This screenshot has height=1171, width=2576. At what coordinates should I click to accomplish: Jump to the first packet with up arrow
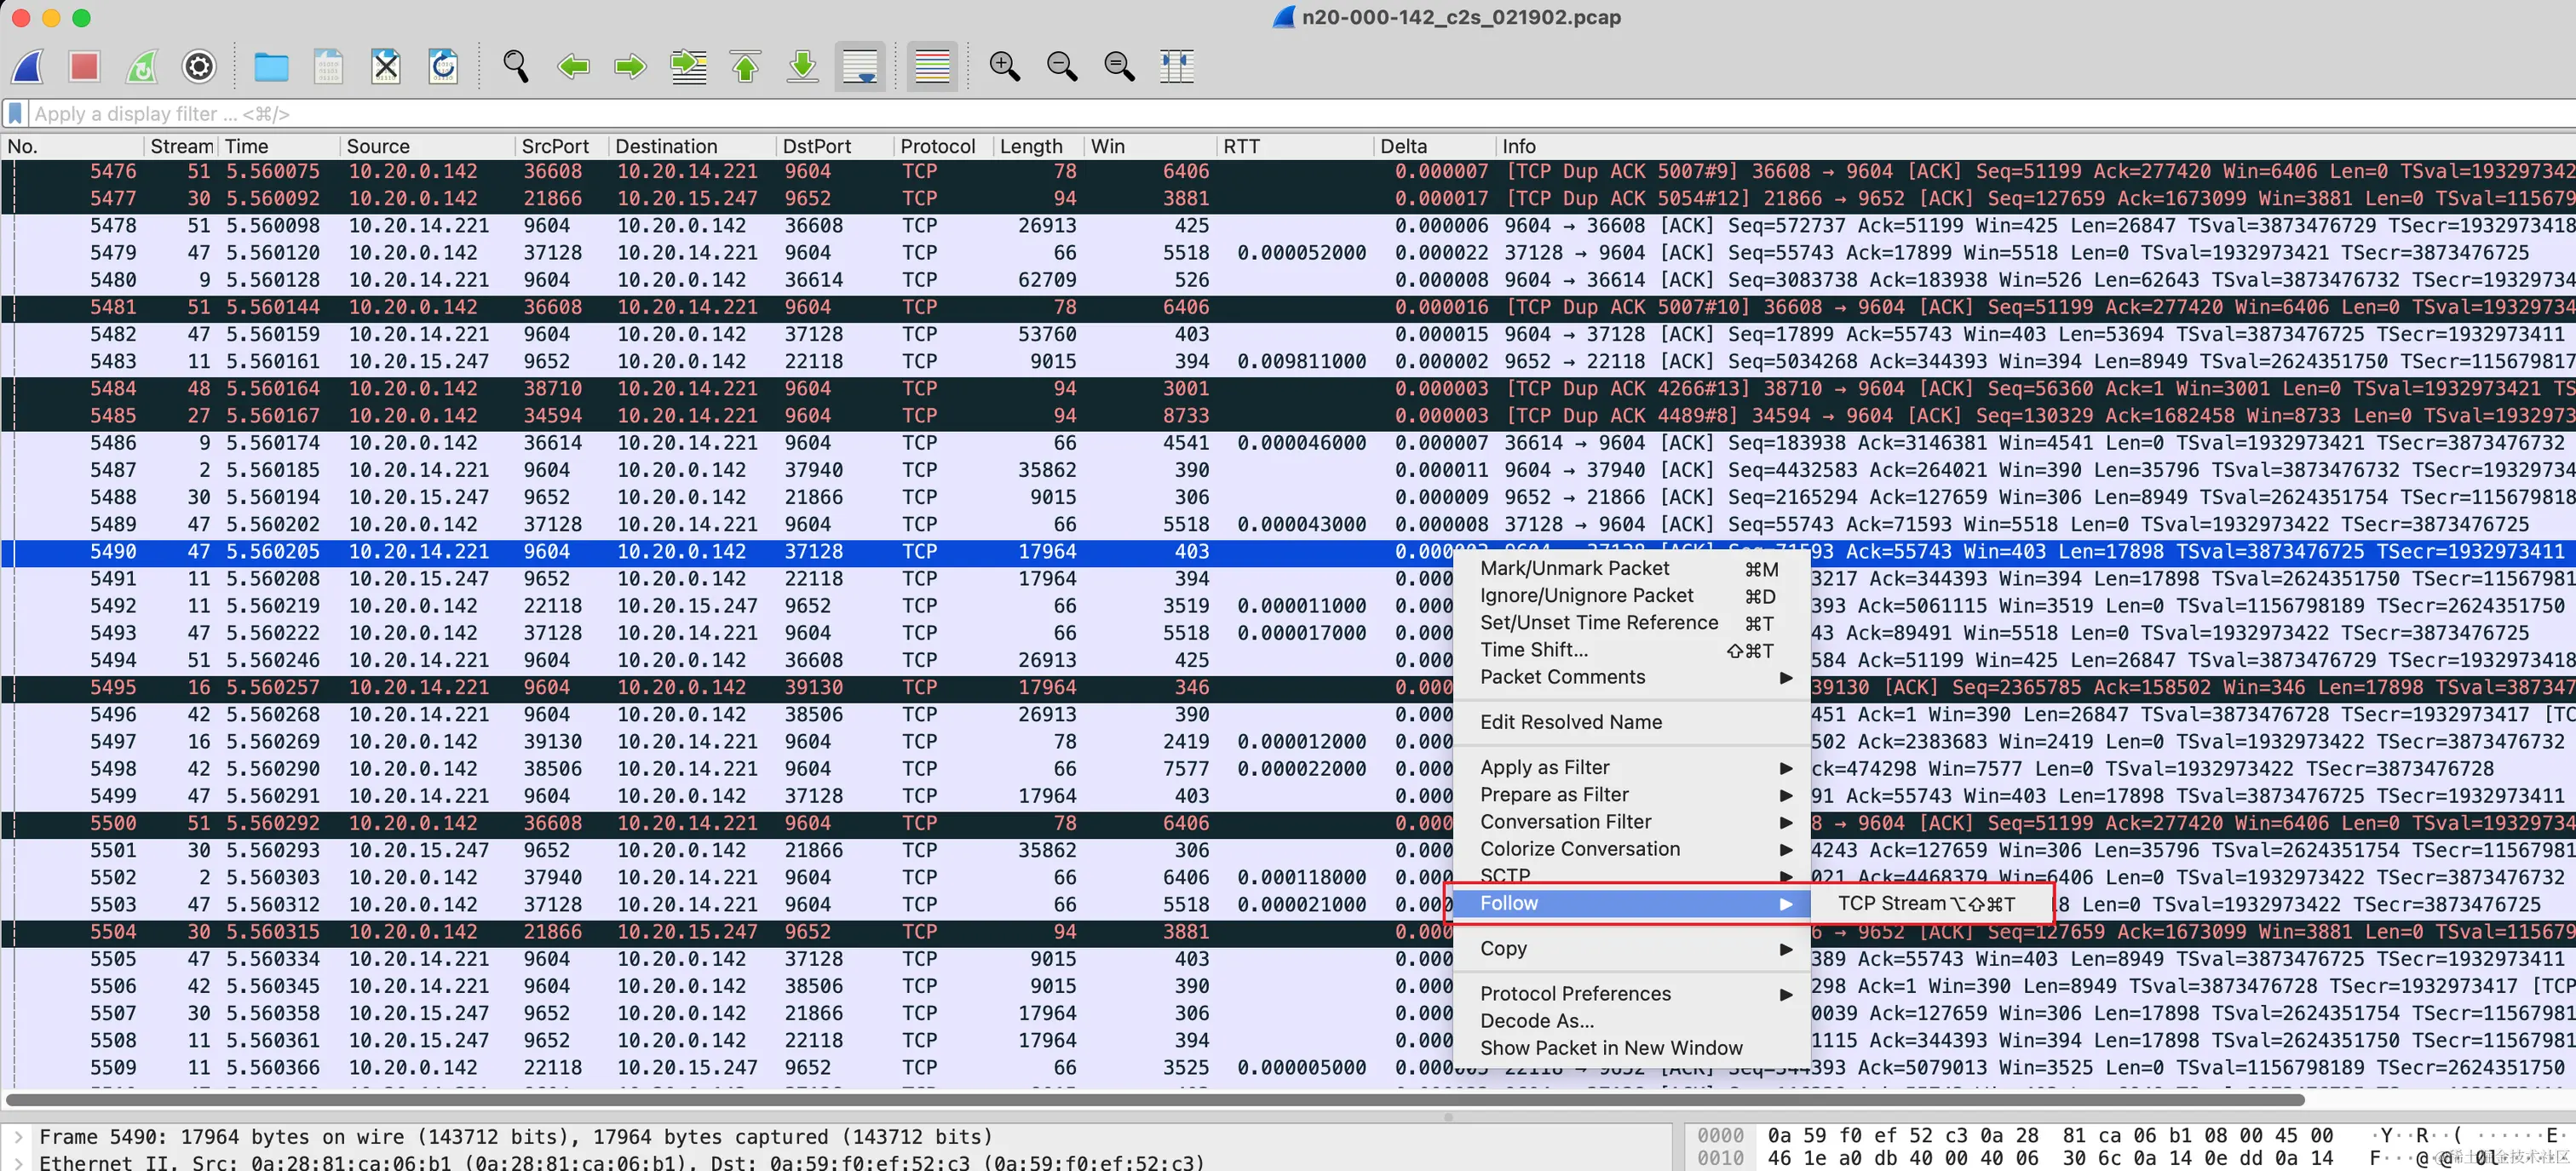click(745, 67)
